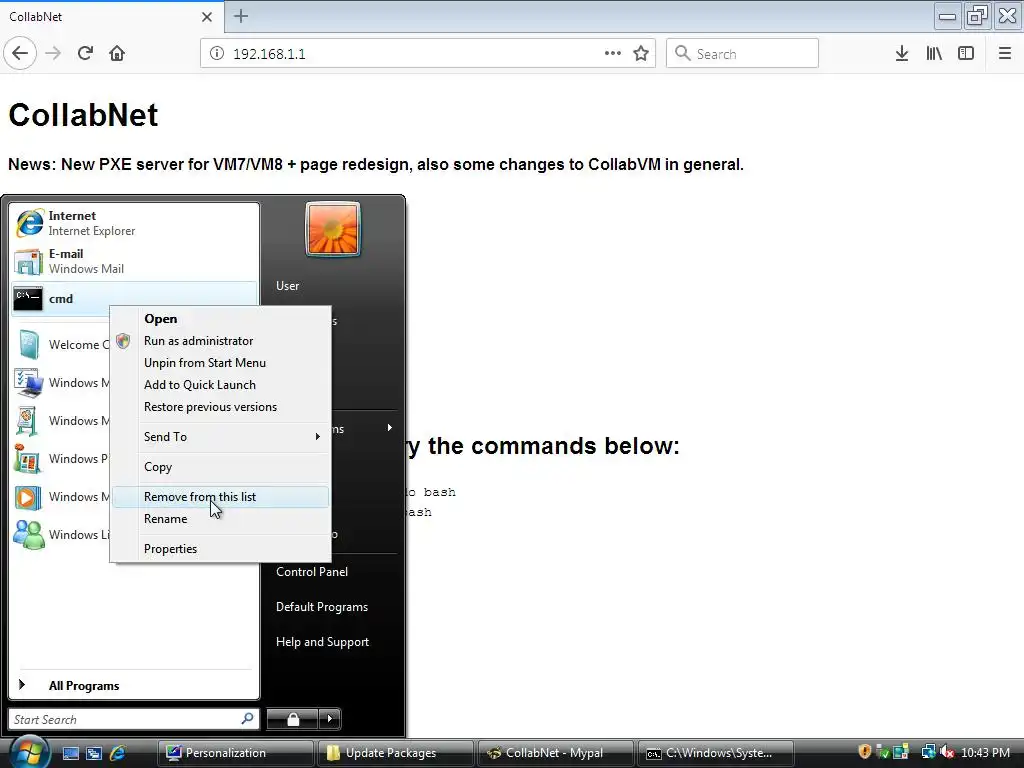1024x768 pixels.
Task: Open the Welcome Center entry
Action: pyautogui.click(x=61, y=345)
